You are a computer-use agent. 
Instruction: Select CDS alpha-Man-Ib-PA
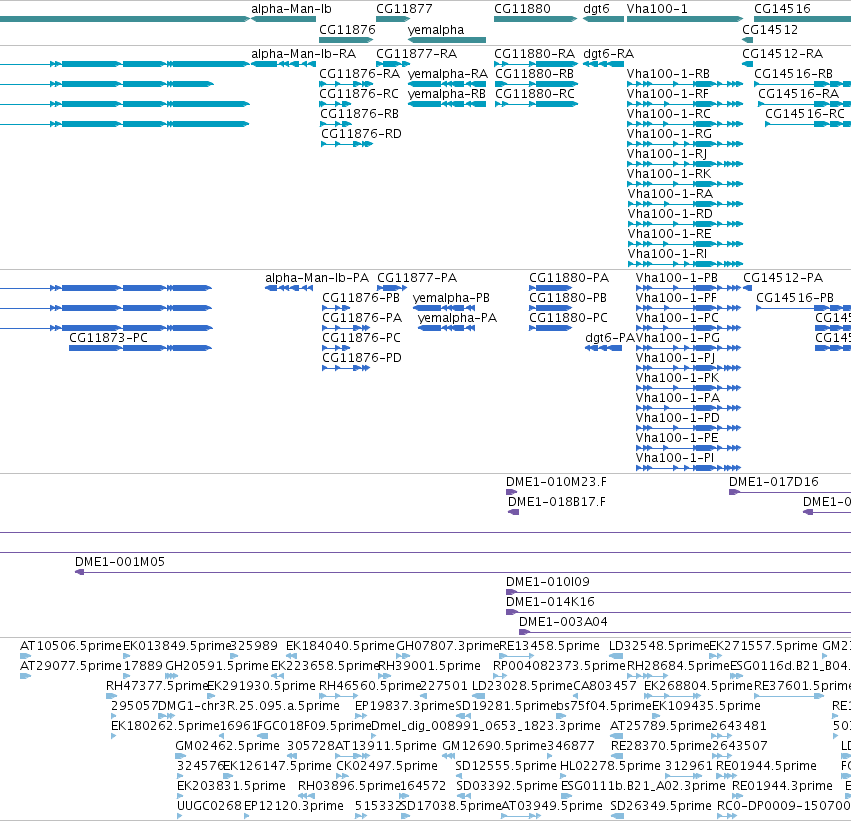[x=317, y=278]
